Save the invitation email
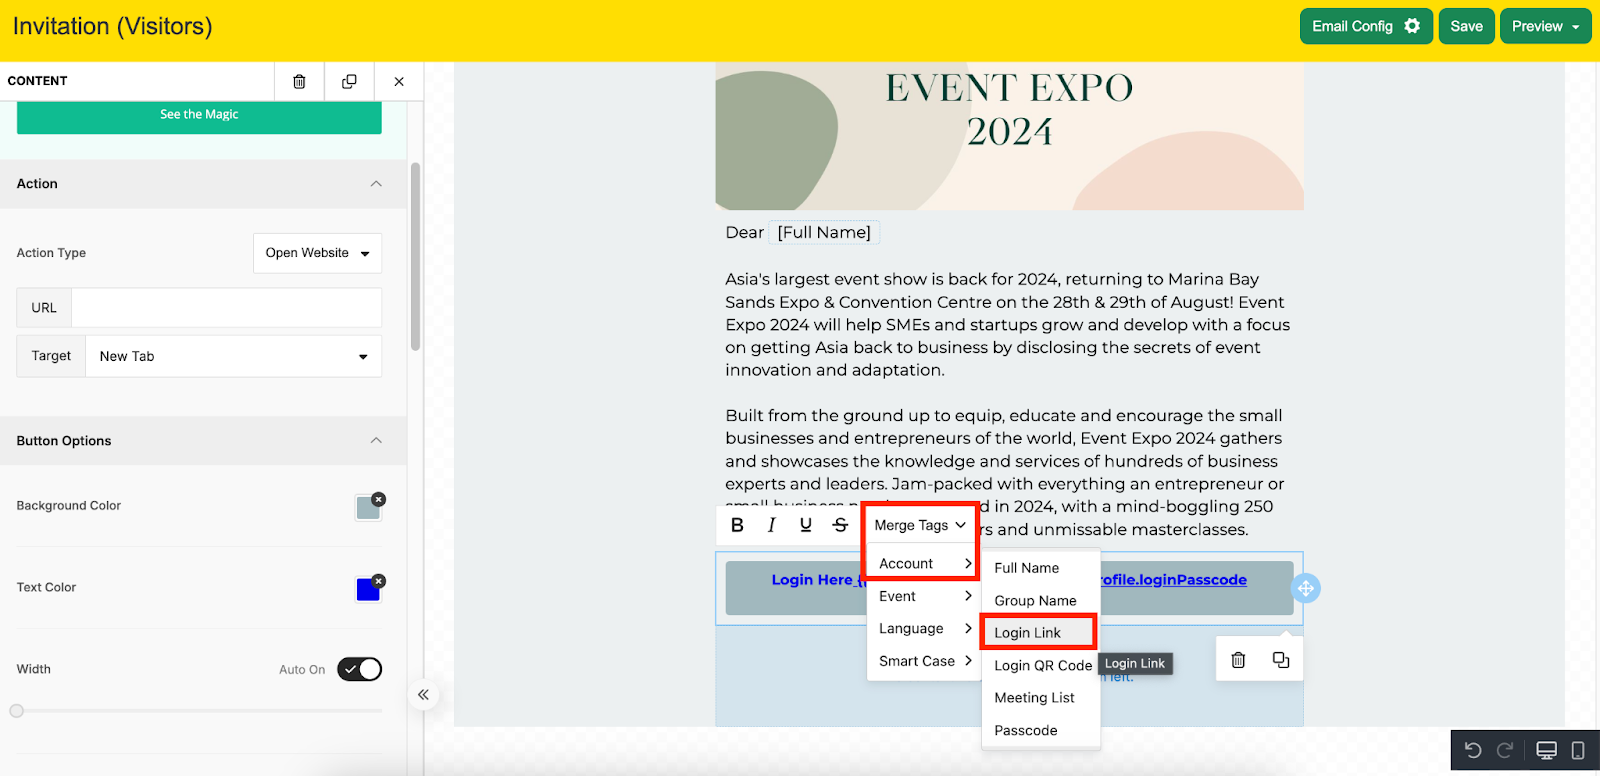Image resolution: width=1600 pixels, height=776 pixels. (x=1466, y=27)
